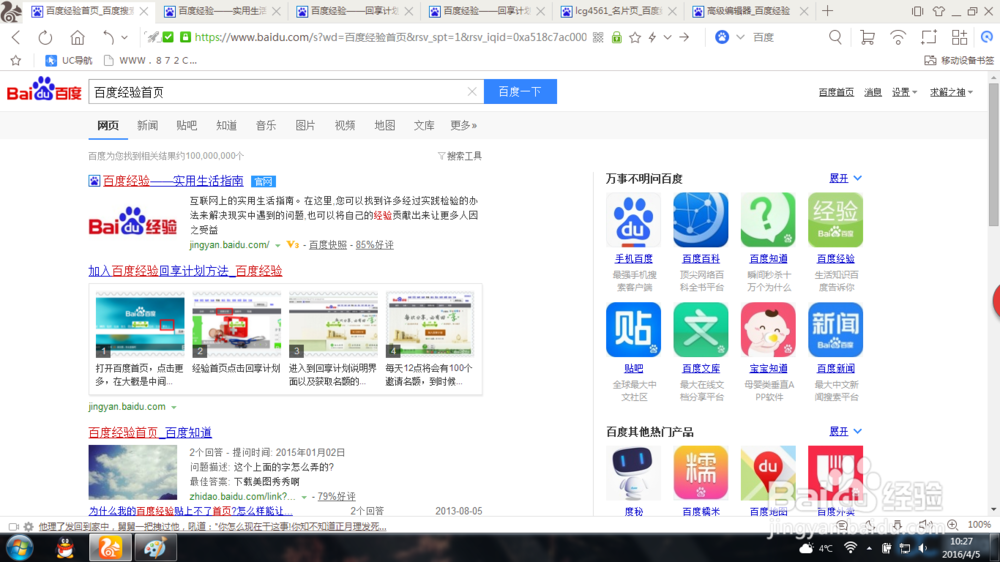Switch to the lcg4561_名片页 browser tab
The height and width of the screenshot is (562, 1000).
(x=616, y=11)
